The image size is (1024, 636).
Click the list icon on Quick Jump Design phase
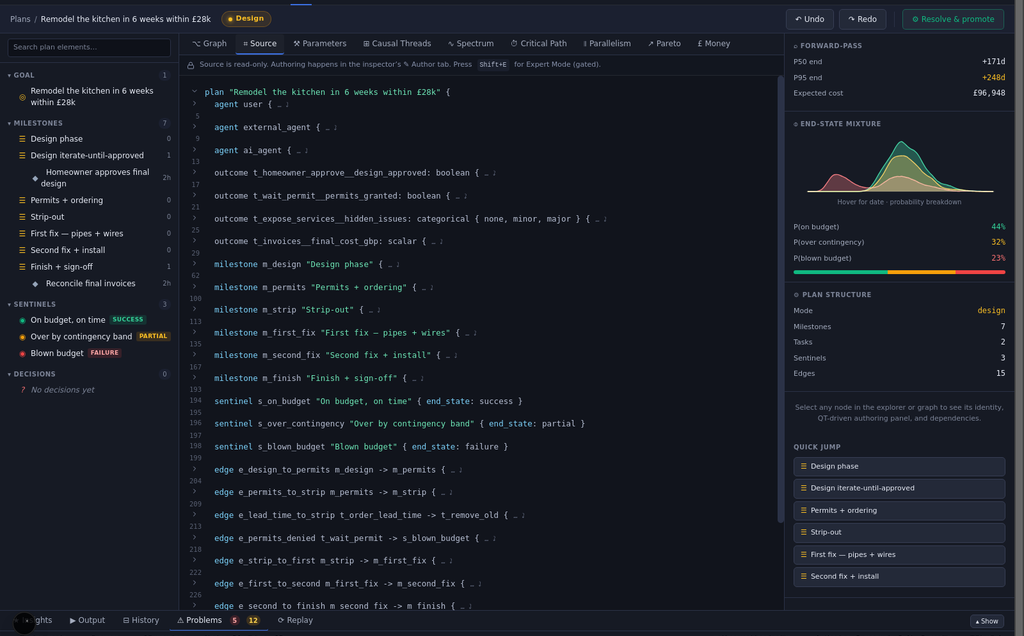803,466
